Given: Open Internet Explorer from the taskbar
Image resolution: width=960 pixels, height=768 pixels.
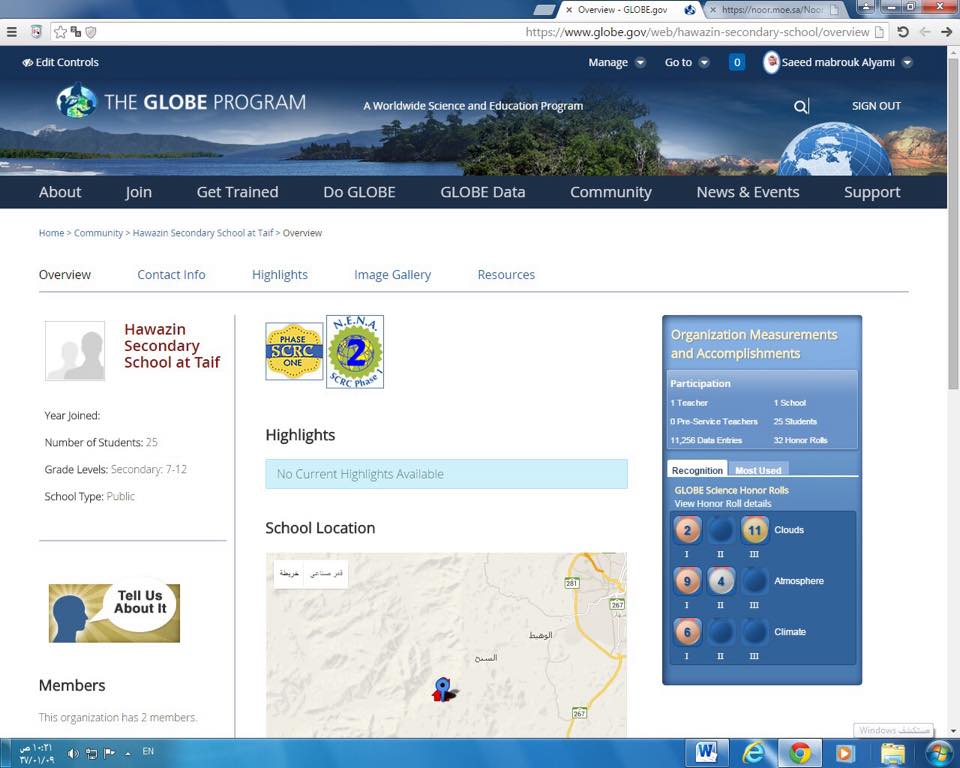Looking at the screenshot, I should (x=754, y=753).
